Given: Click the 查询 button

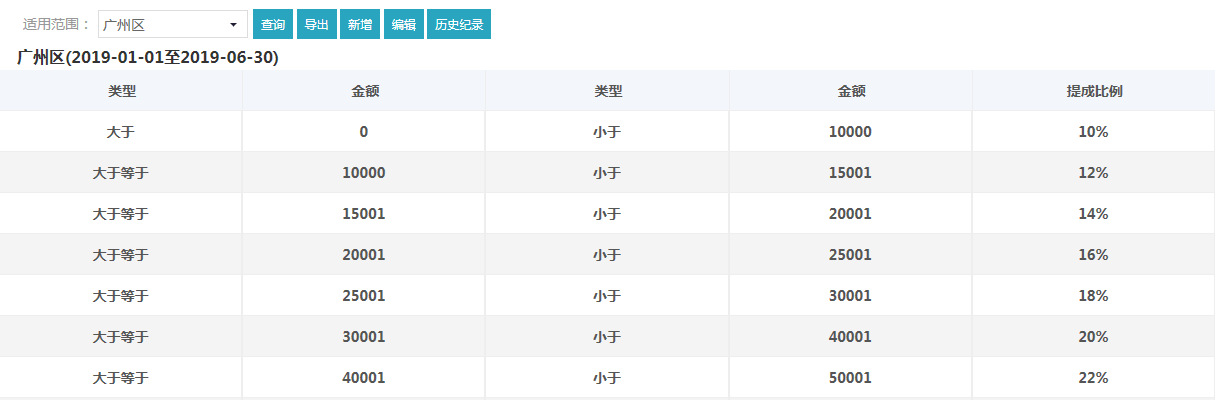Looking at the screenshot, I should coord(273,25).
